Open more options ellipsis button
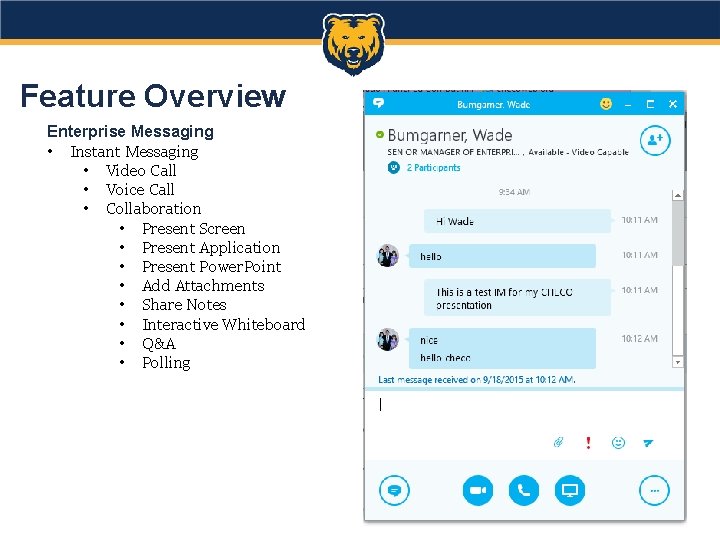The height and width of the screenshot is (540, 720). 654,490
